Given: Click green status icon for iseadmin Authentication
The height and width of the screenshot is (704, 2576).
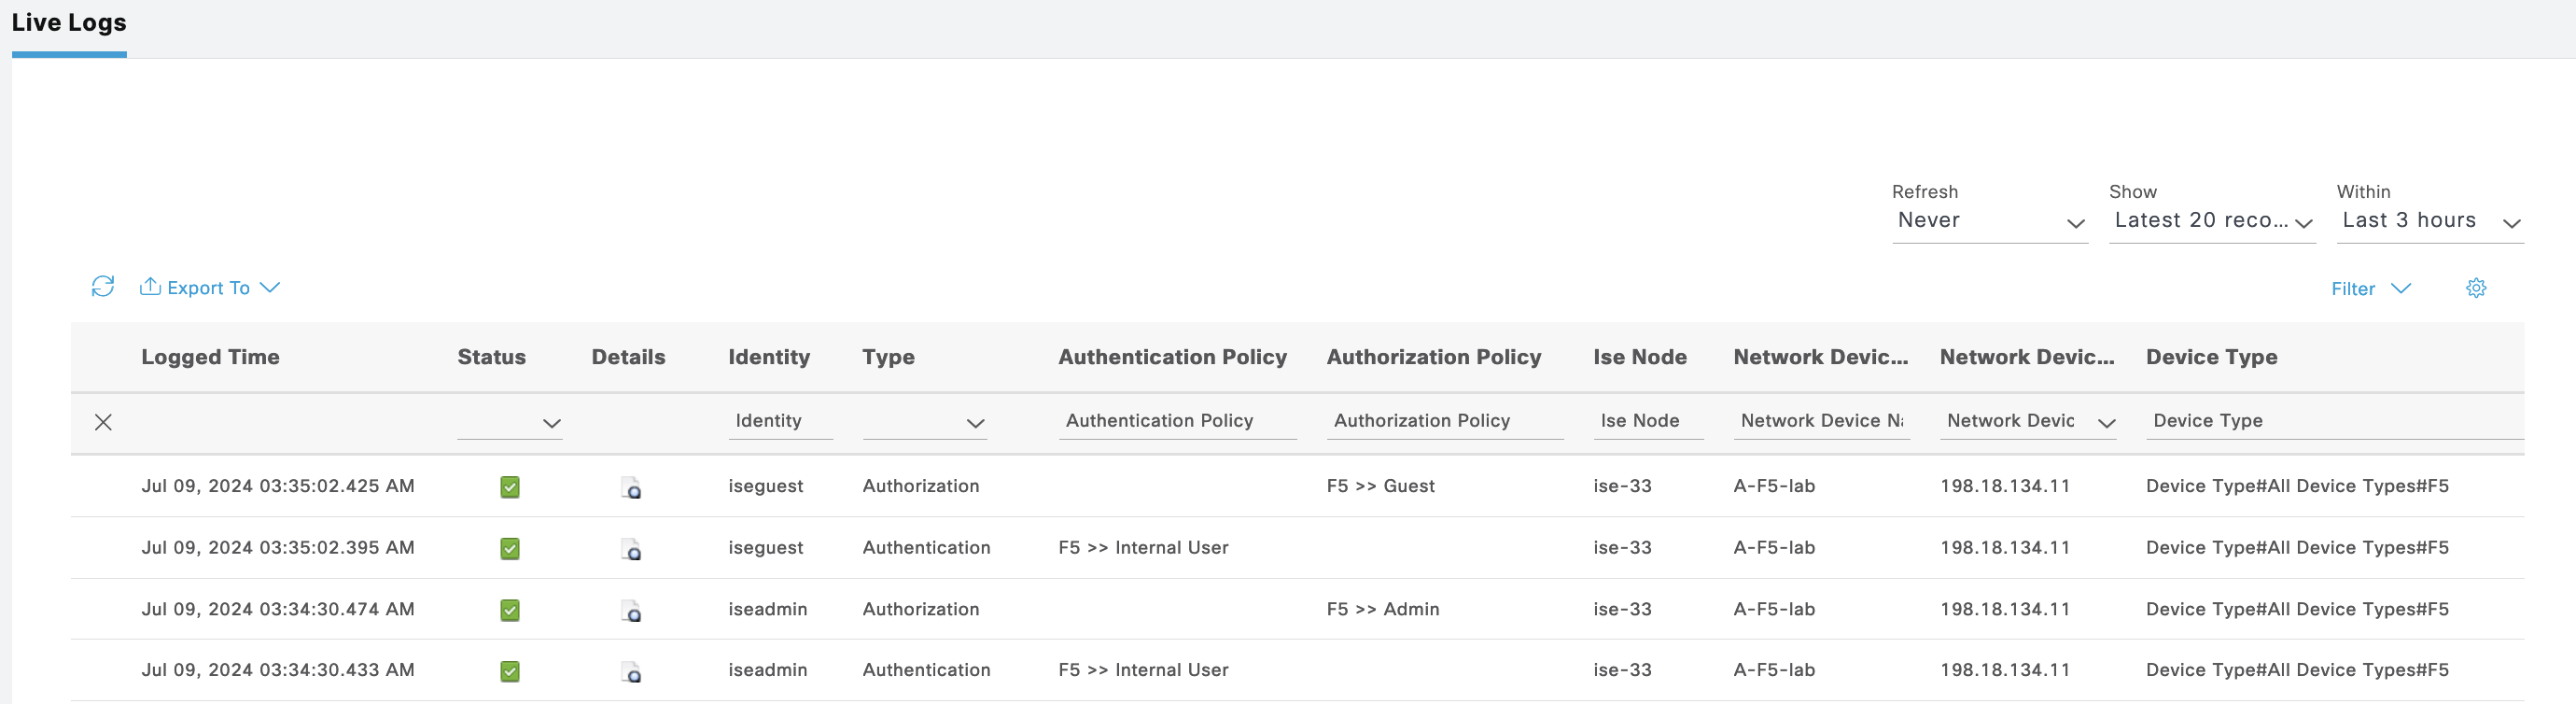Looking at the screenshot, I should point(510,671).
